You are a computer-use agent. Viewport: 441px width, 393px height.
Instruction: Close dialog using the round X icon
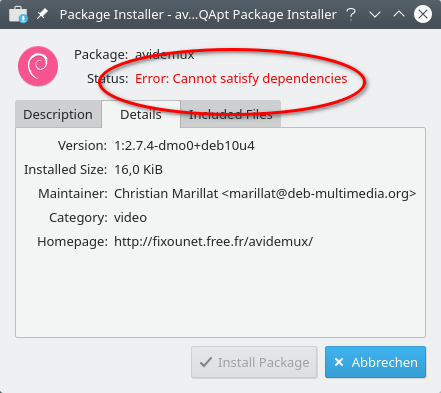click(x=423, y=14)
